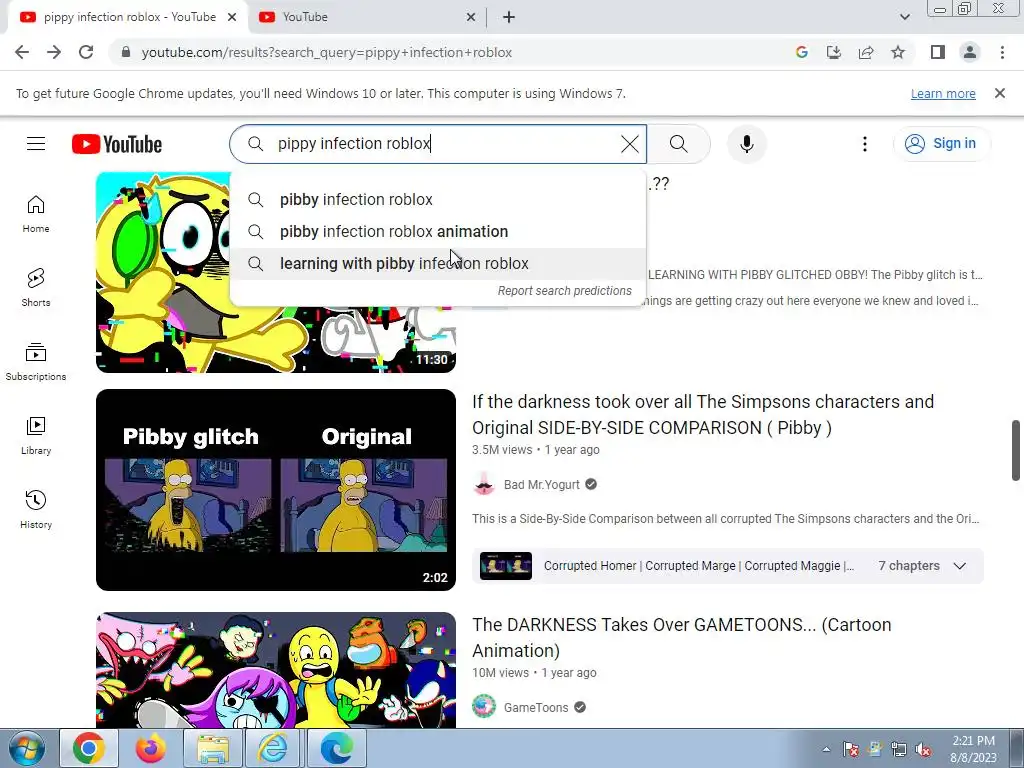Viewport: 1024px width, 768px height.
Task: Visit Bad Mr.Yogurt channel name
Action: coord(541,485)
